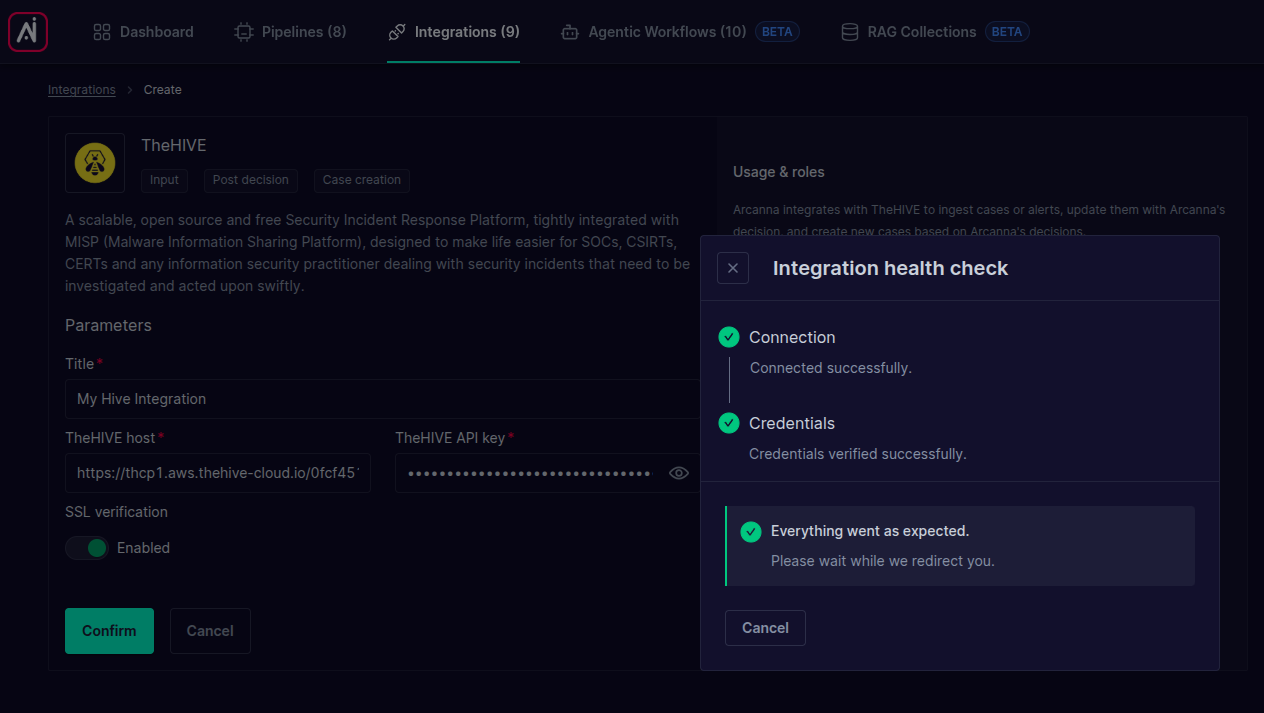Click the 'Everything went as expected' check icon

tap(751, 531)
